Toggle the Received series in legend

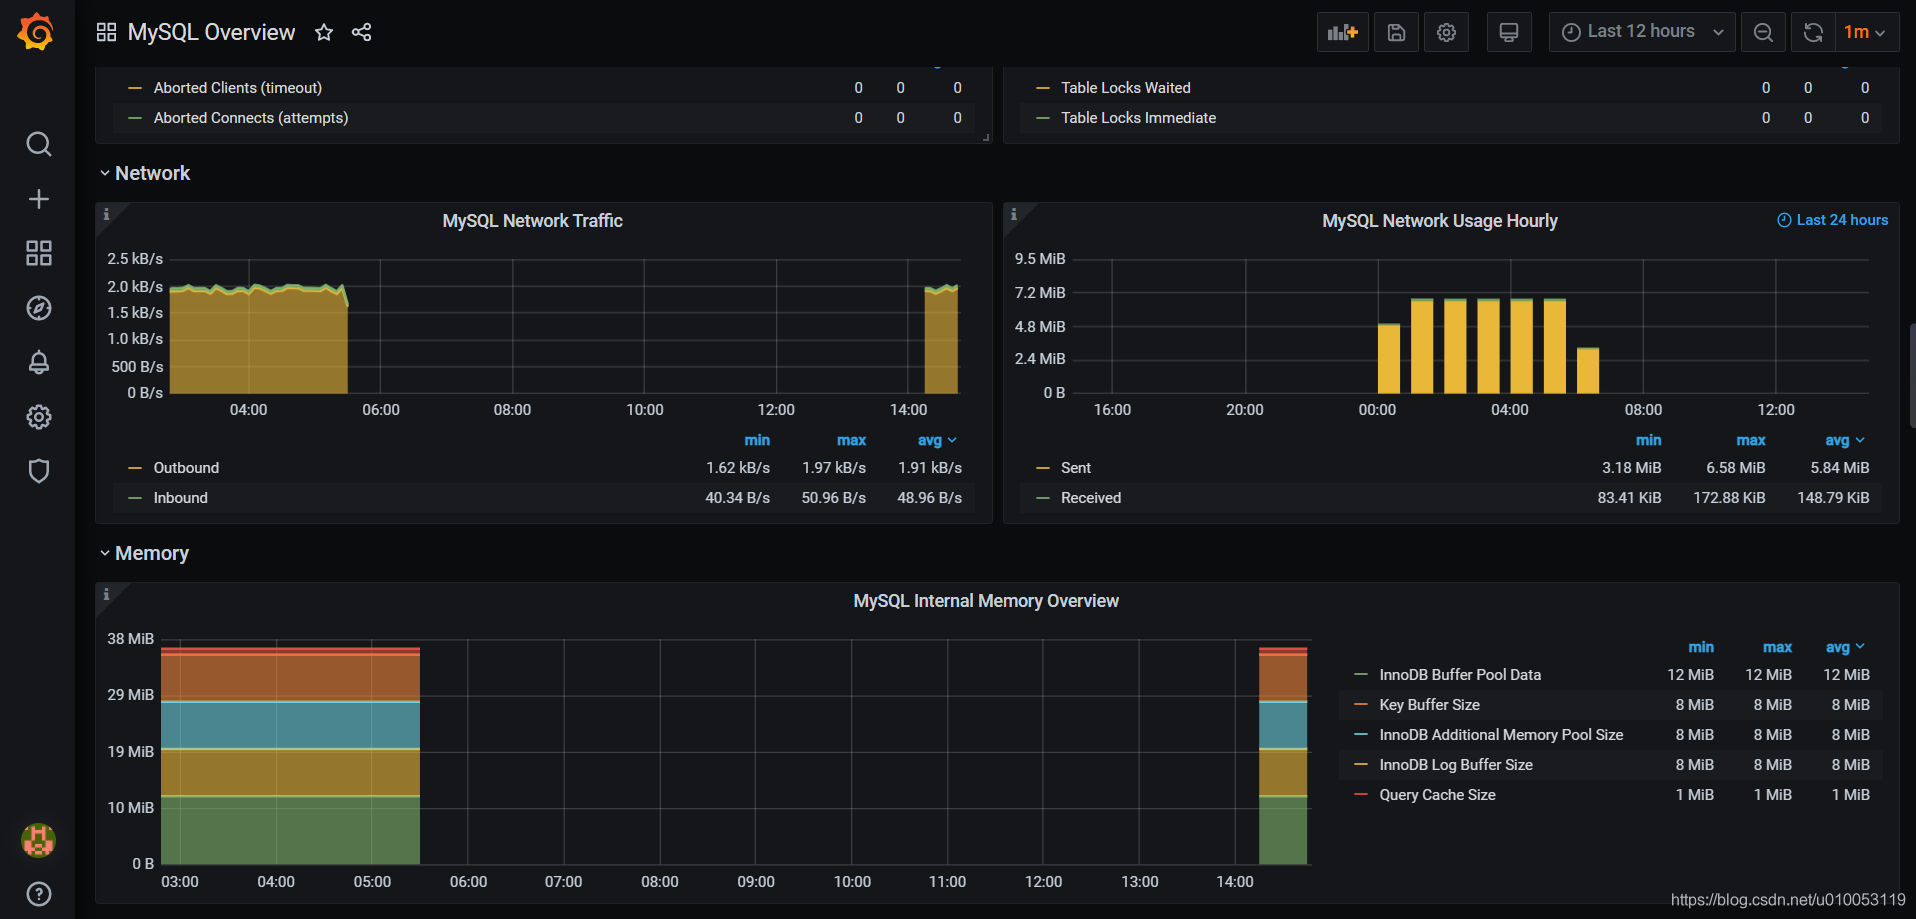[x=1090, y=498]
